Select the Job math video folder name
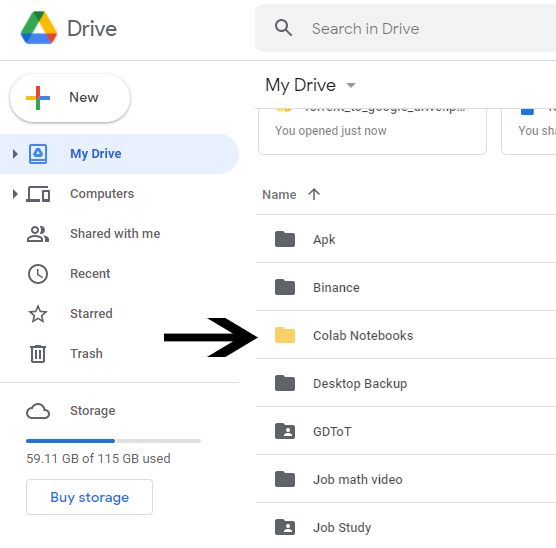Screen dimensions: 556x548 pos(357,479)
